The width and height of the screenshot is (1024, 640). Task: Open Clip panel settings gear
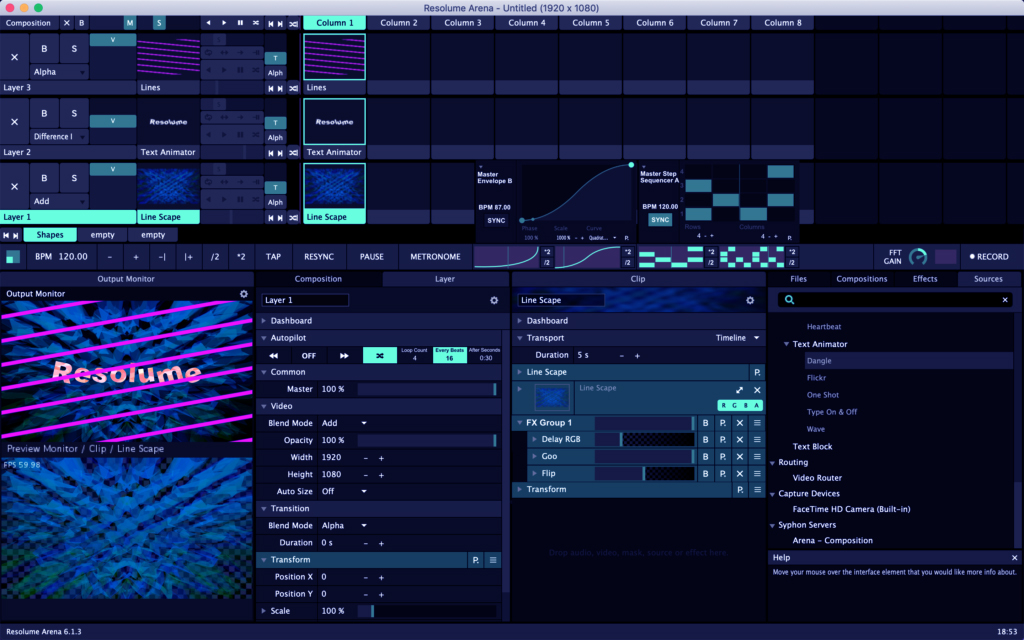click(x=750, y=300)
